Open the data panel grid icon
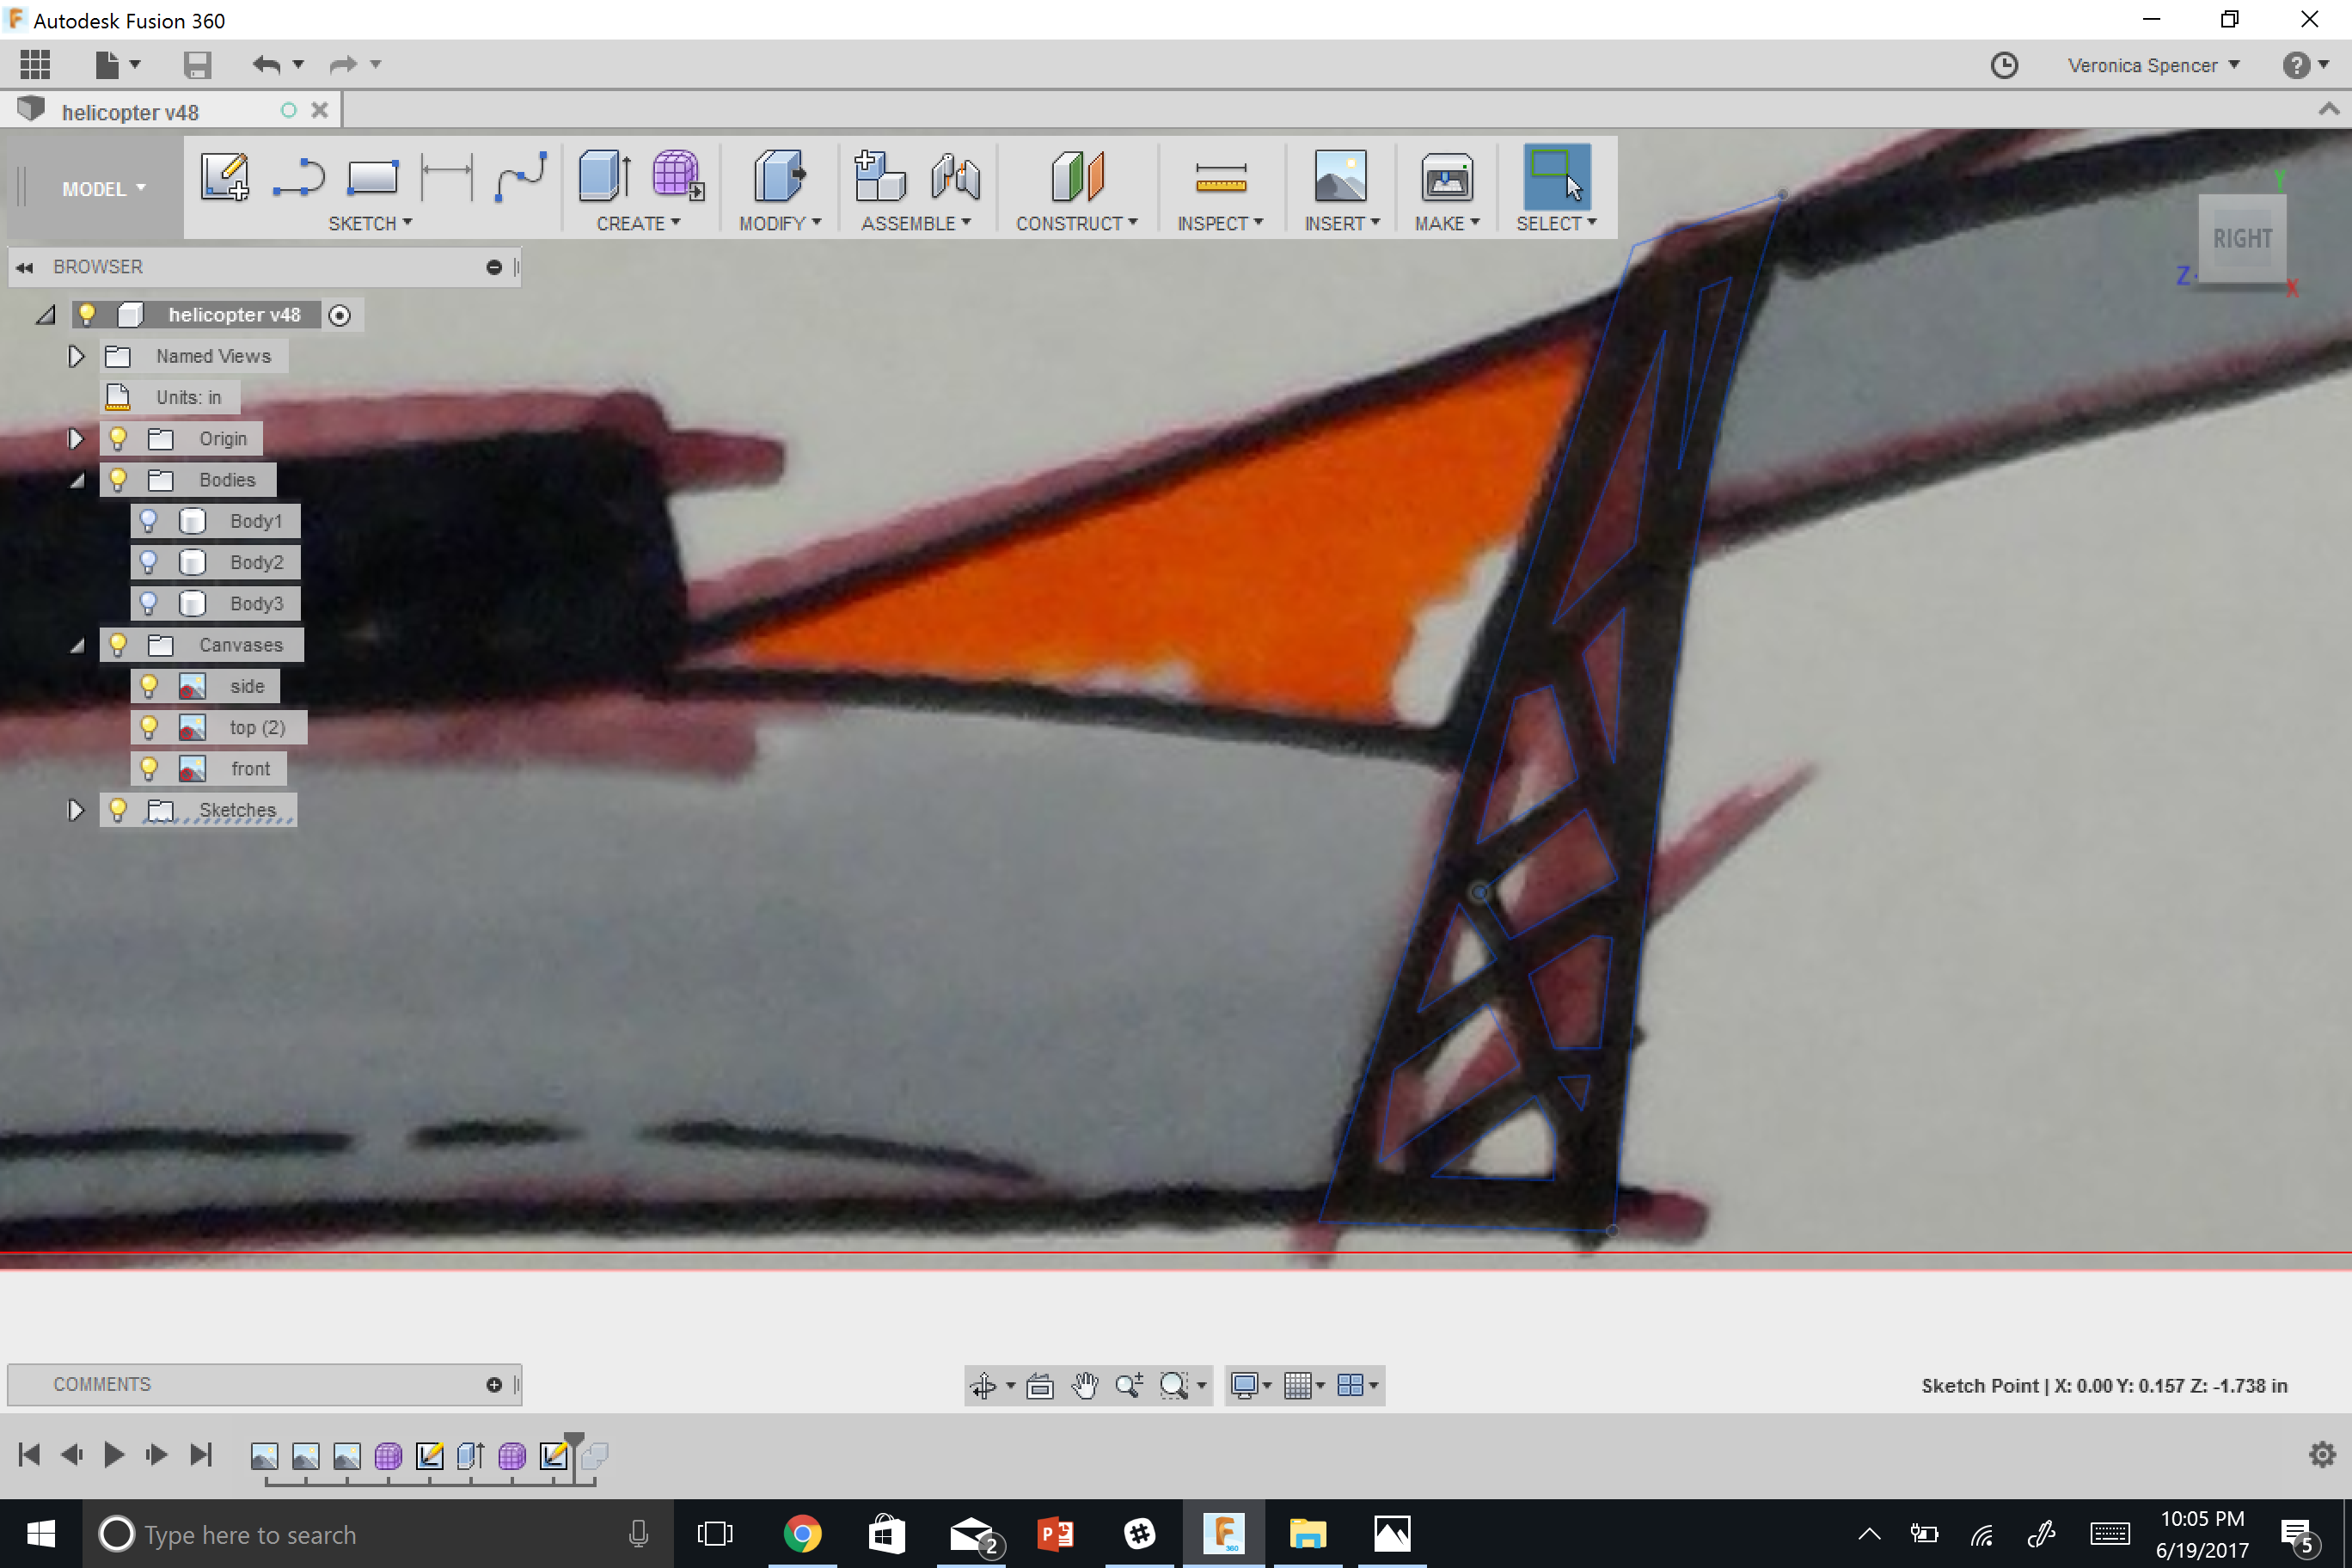 point(35,65)
